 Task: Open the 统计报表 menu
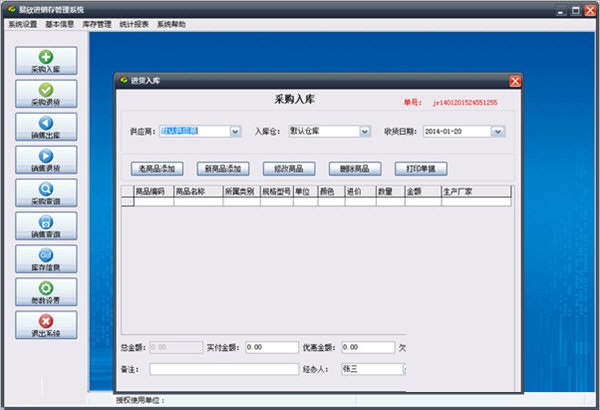[134, 25]
